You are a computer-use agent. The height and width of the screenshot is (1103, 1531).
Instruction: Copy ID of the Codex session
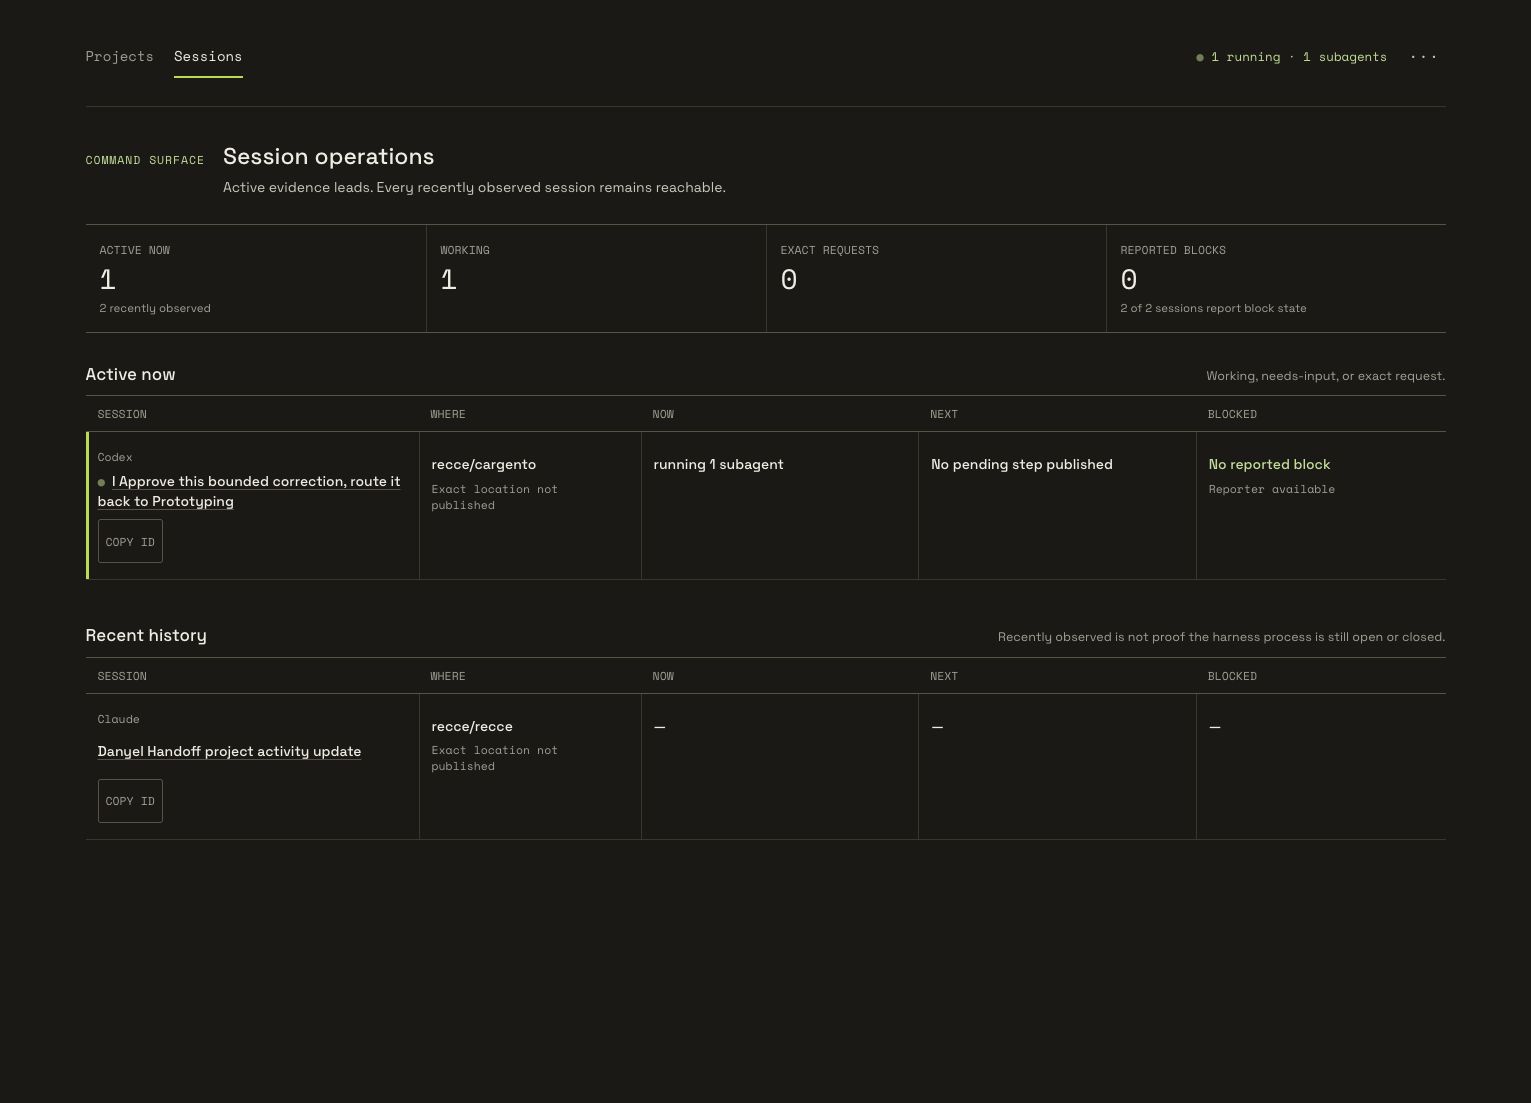pos(130,541)
